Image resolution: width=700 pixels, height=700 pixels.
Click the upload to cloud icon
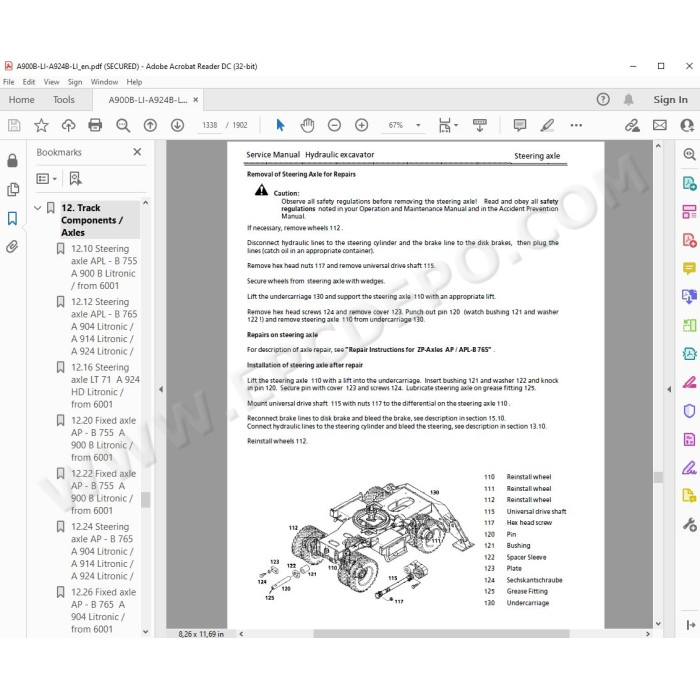pyautogui.click(x=68, y=125)
